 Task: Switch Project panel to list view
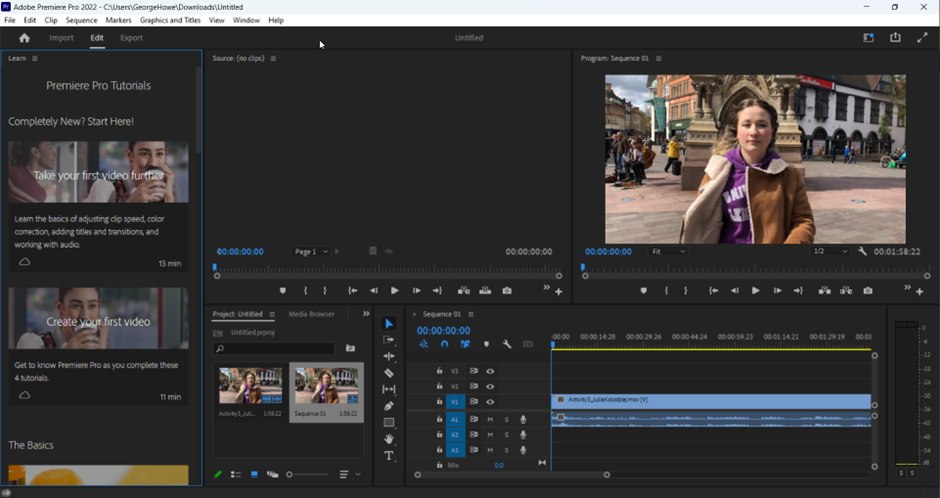click(236, 474)
